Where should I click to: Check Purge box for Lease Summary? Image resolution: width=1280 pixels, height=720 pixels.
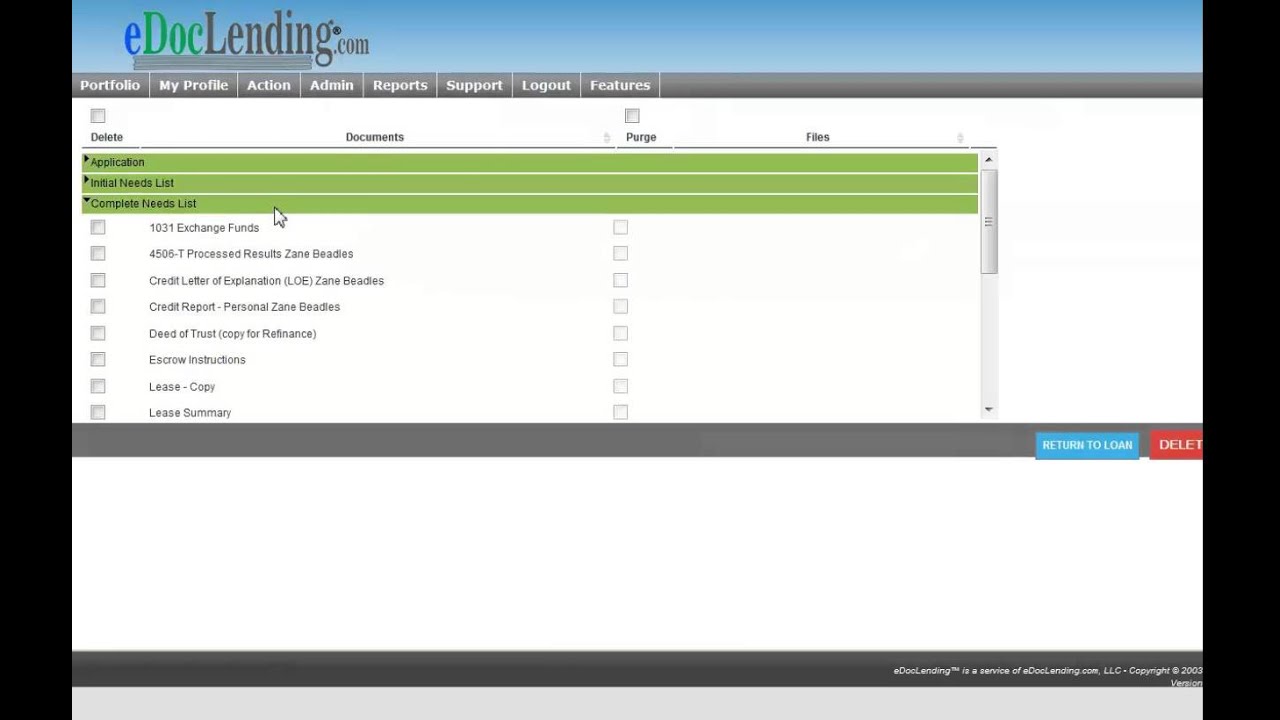tap(621, 412)
